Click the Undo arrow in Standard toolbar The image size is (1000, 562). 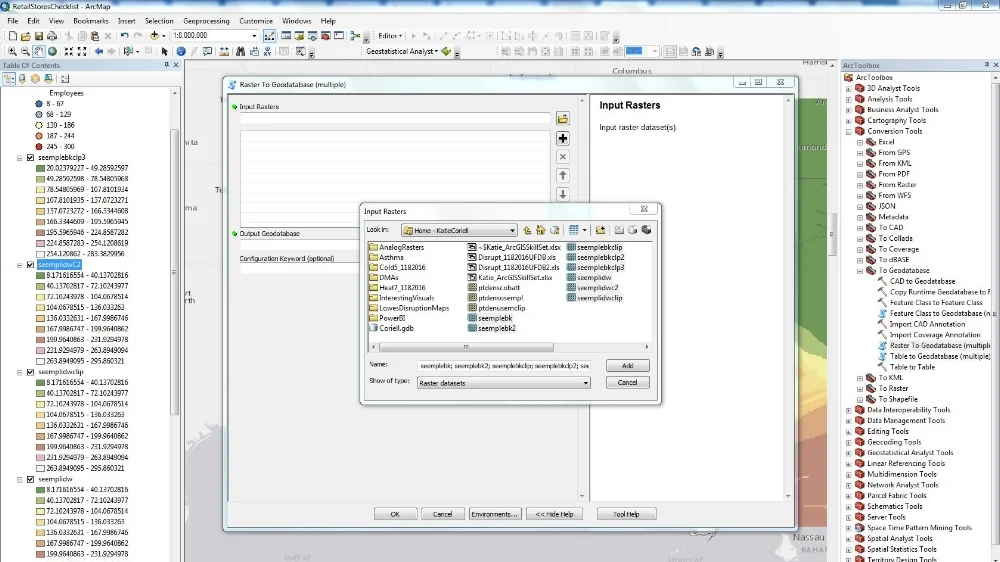[x=124, y=36]
